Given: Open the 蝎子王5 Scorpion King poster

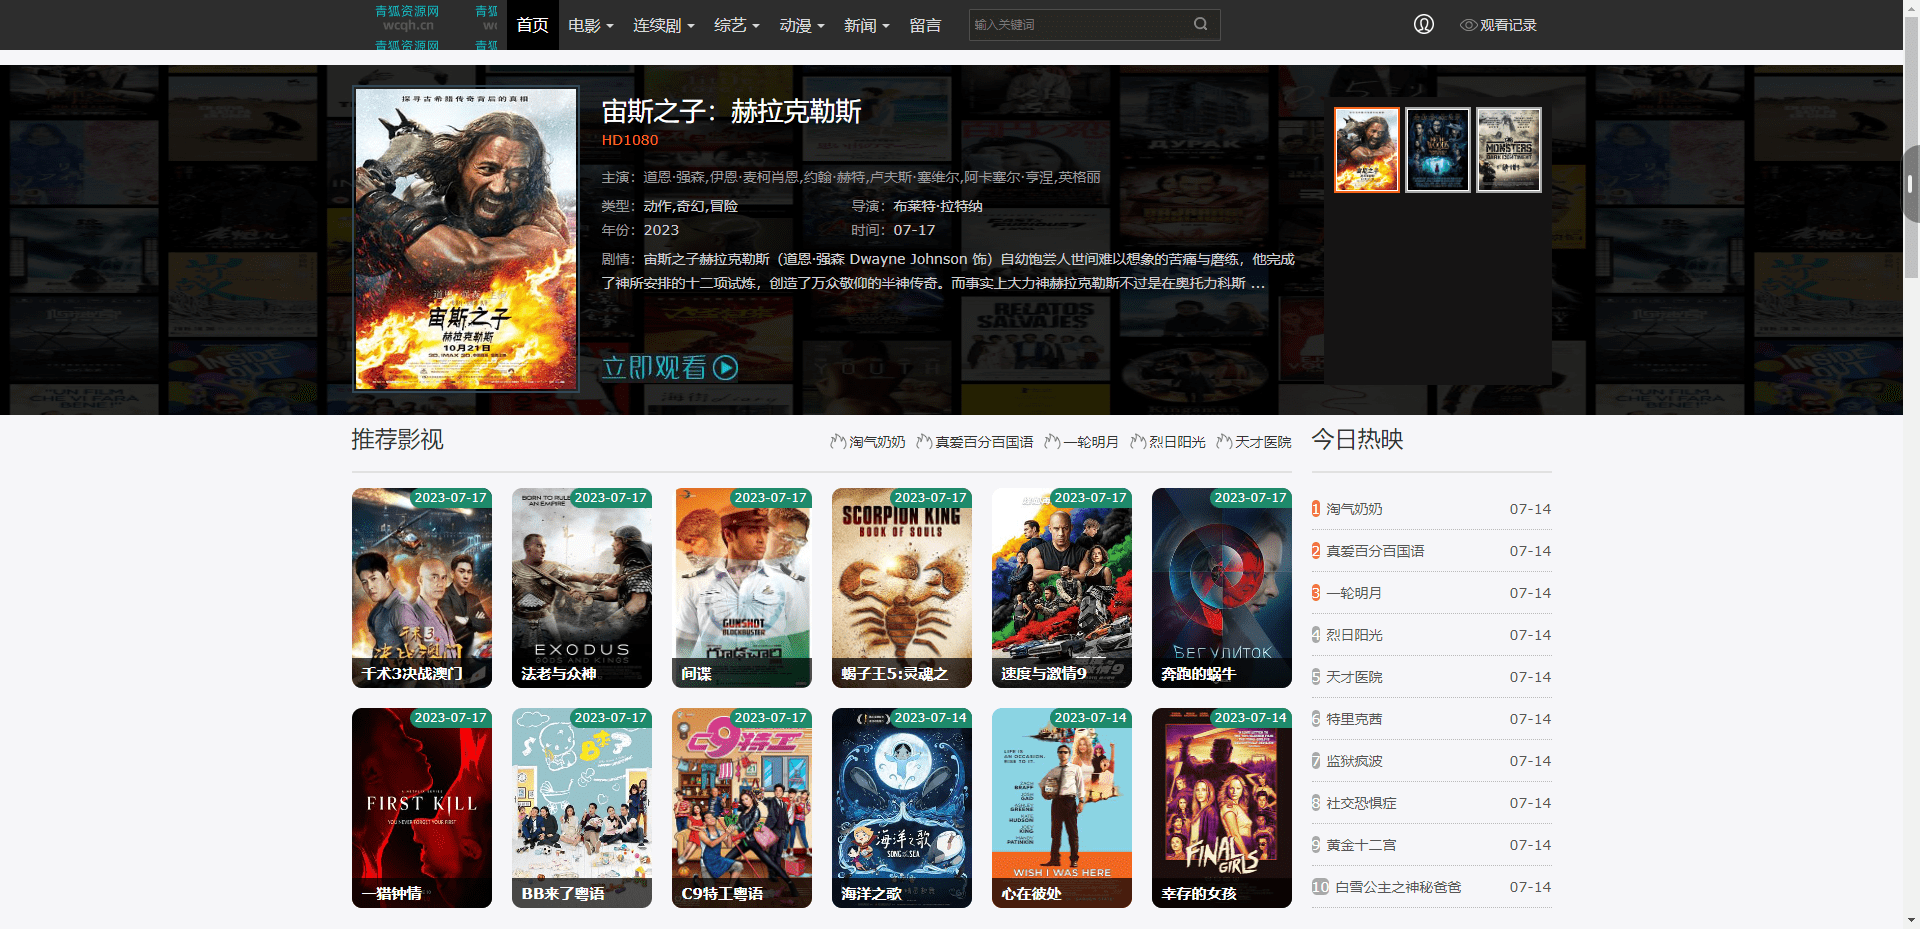Looking at the screenshot, I should coord(902,588).
